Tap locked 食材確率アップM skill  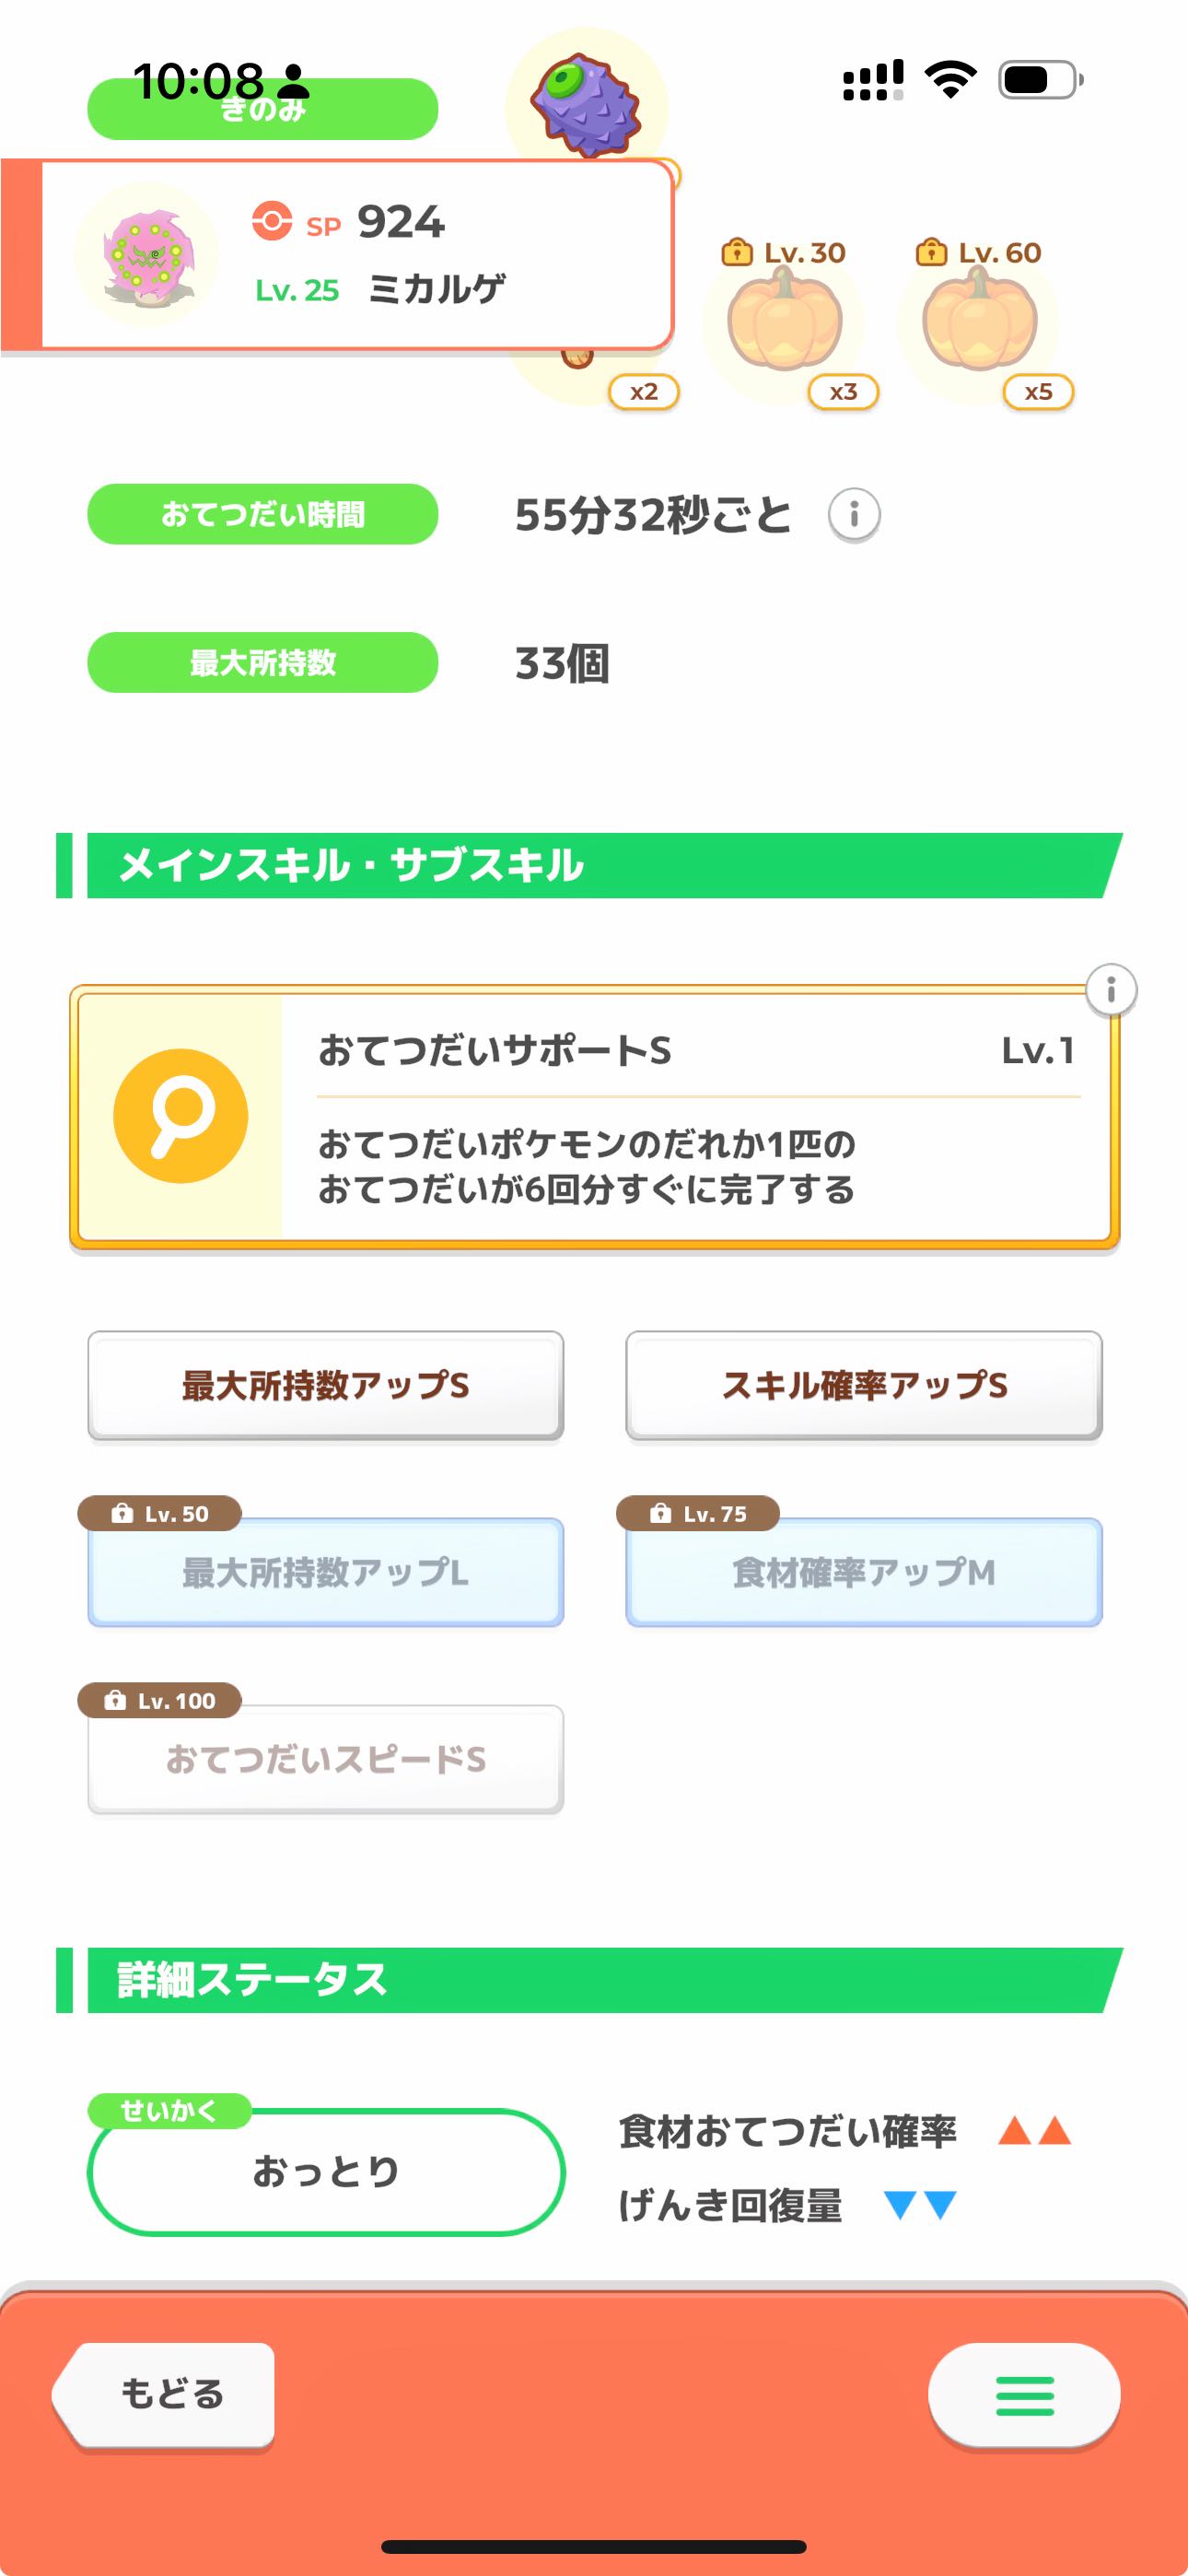[x=864, y=1572]
